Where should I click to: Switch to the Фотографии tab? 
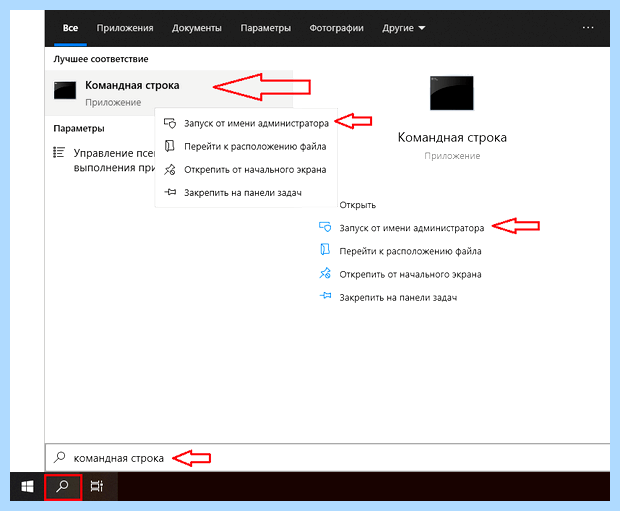tap(336, 28)
